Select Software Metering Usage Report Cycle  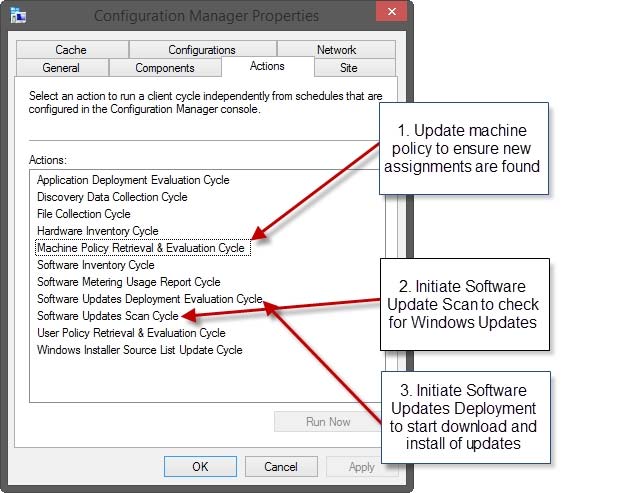[129, 282]
